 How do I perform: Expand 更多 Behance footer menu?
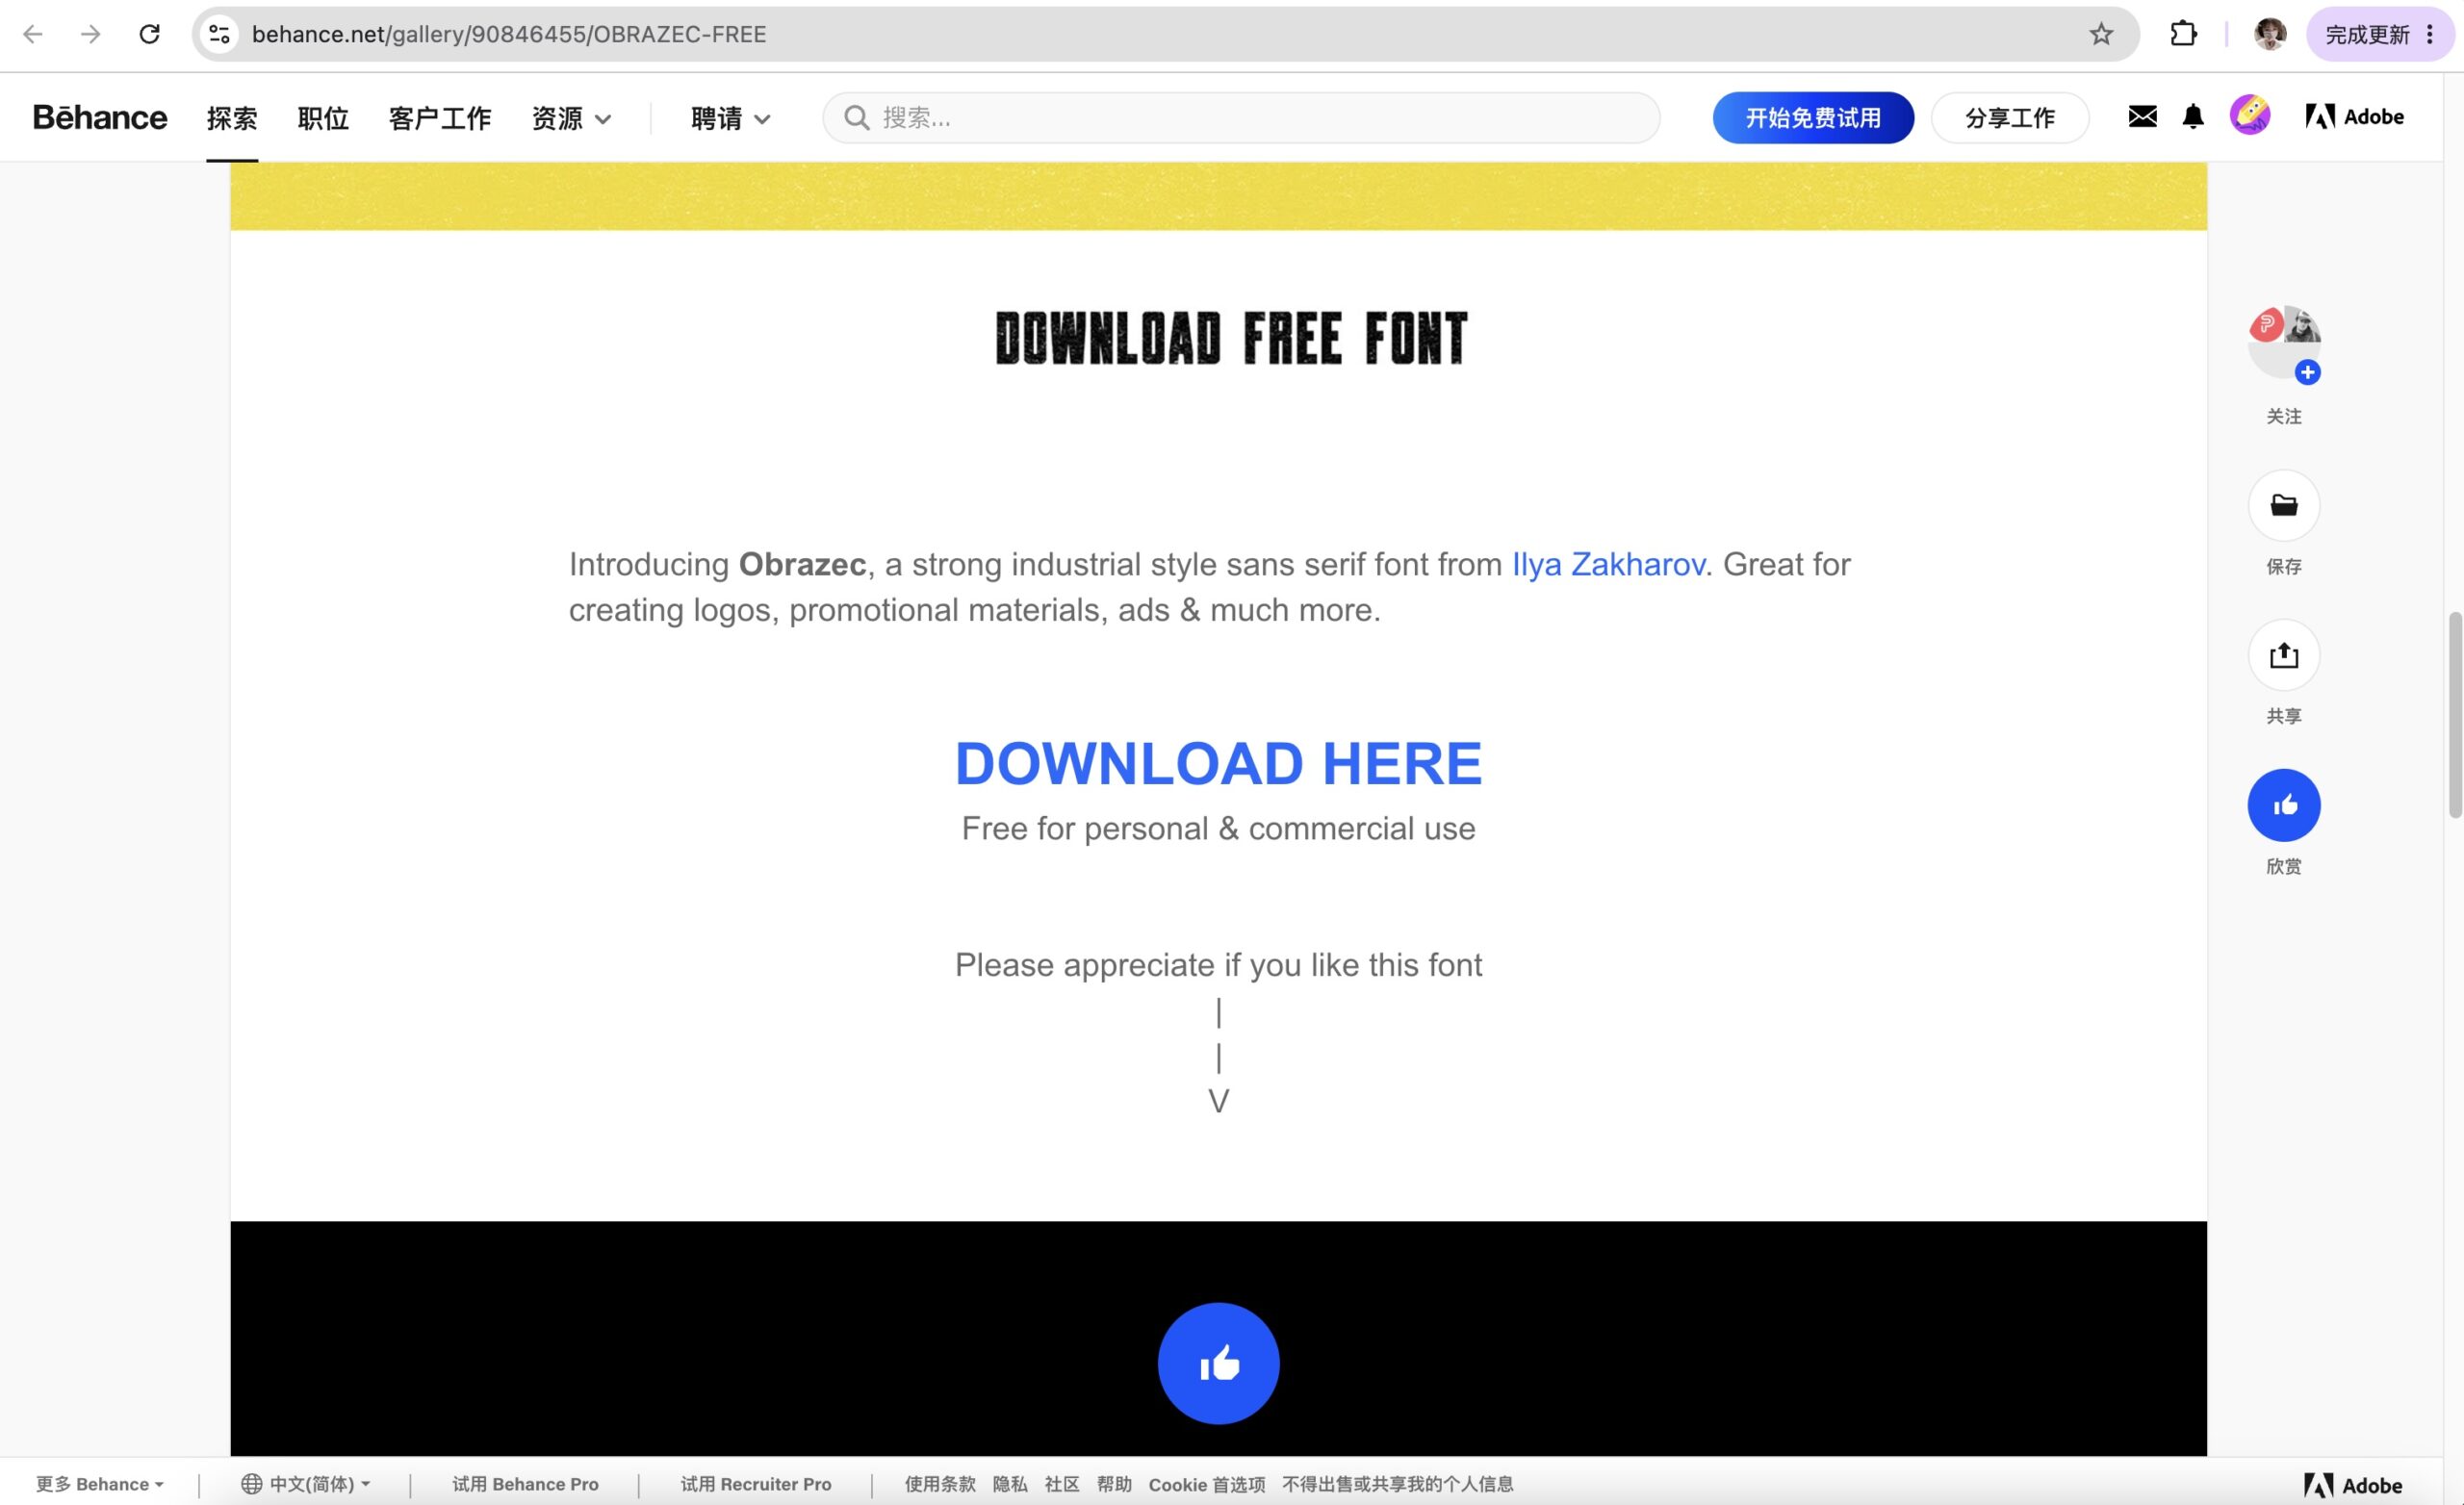click(100, 1484)
